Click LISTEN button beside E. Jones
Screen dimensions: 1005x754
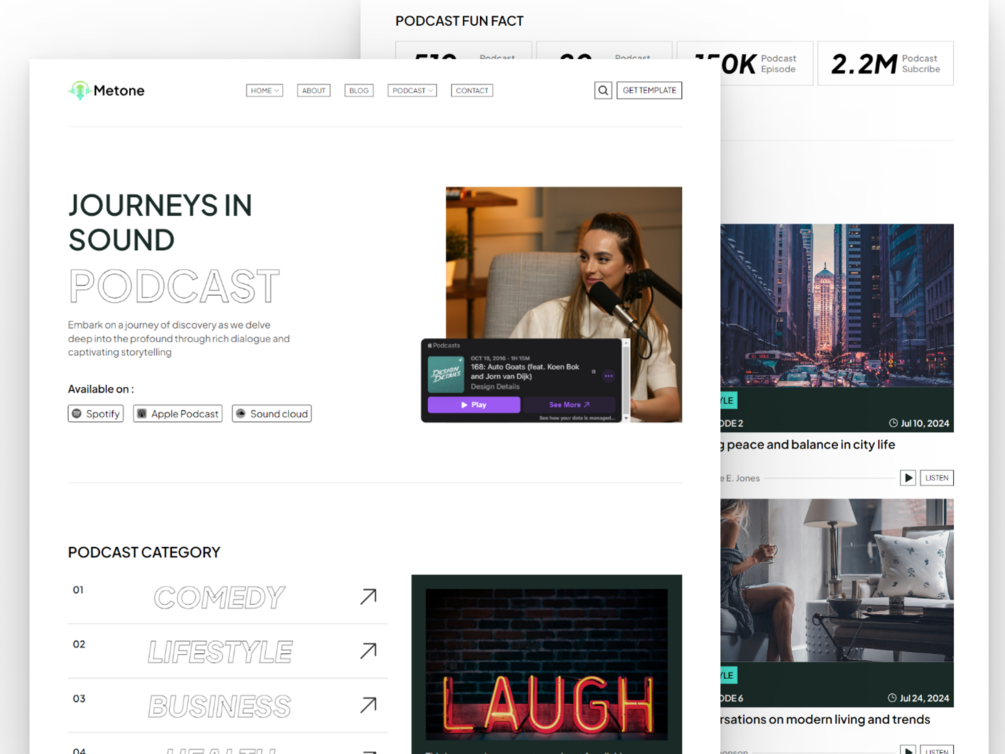coord(936,478)
